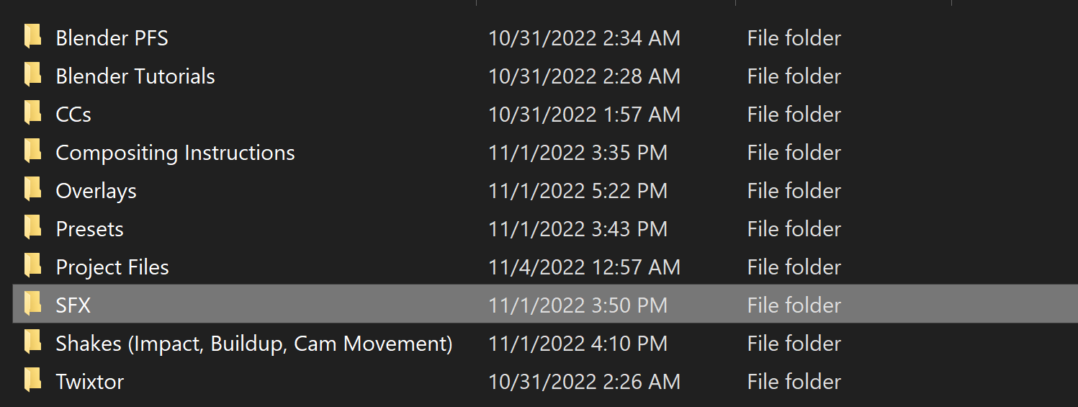Select the Presets folder name
Screen dimensions: 1078x407
[x=90, y=229]
